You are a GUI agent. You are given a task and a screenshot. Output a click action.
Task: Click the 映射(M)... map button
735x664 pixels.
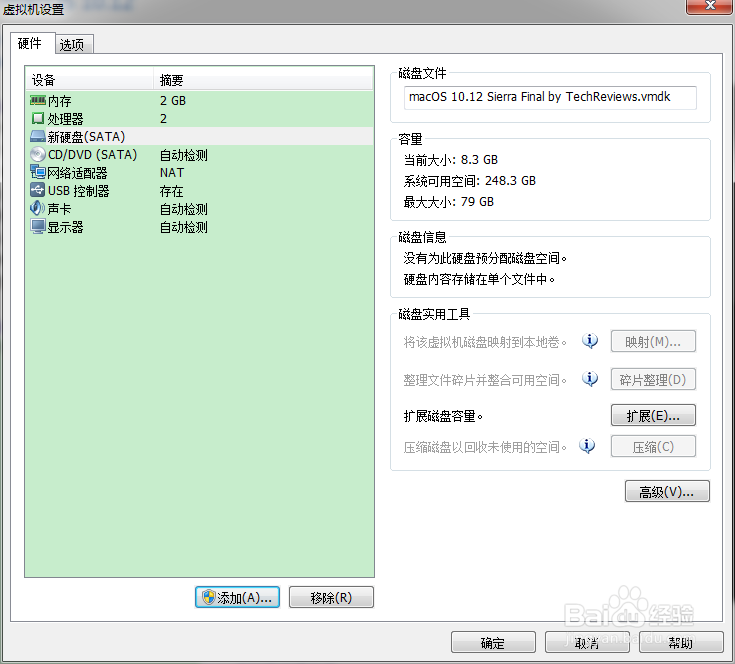(653, 341)
